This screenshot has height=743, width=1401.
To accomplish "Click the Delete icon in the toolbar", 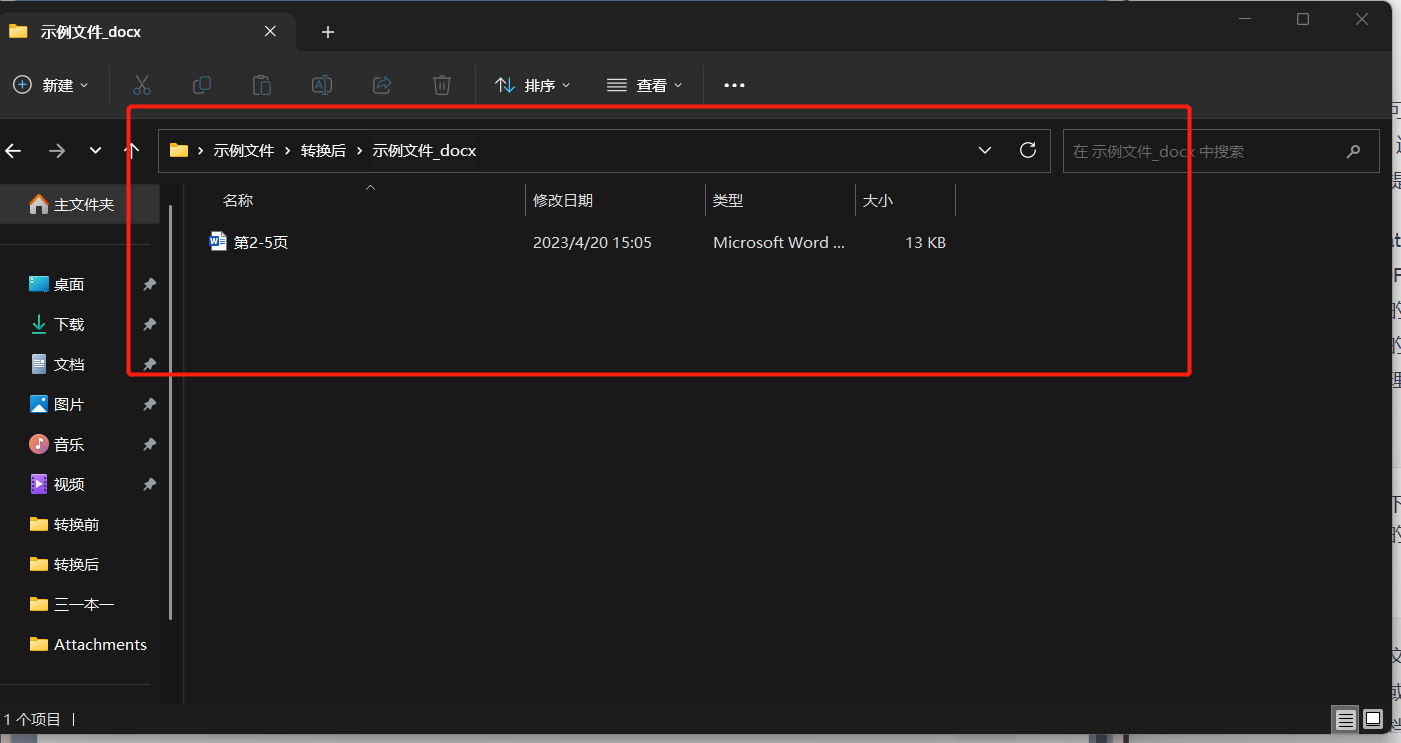I will pos(441,85).
